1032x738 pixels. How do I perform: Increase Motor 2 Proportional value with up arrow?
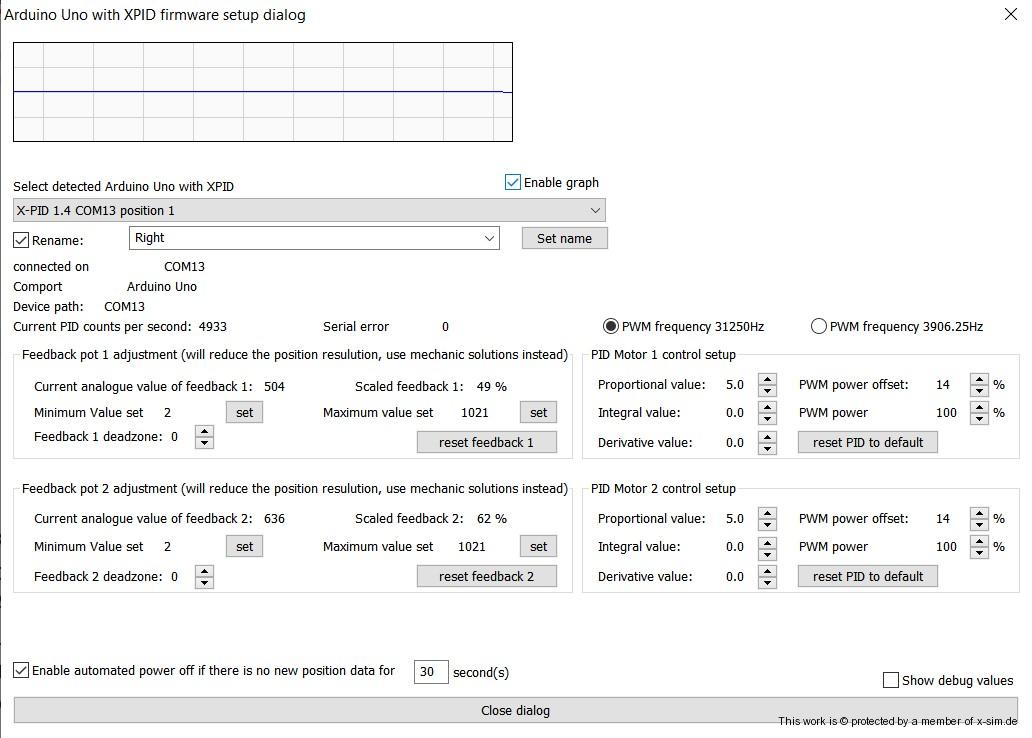pos(767,513)
